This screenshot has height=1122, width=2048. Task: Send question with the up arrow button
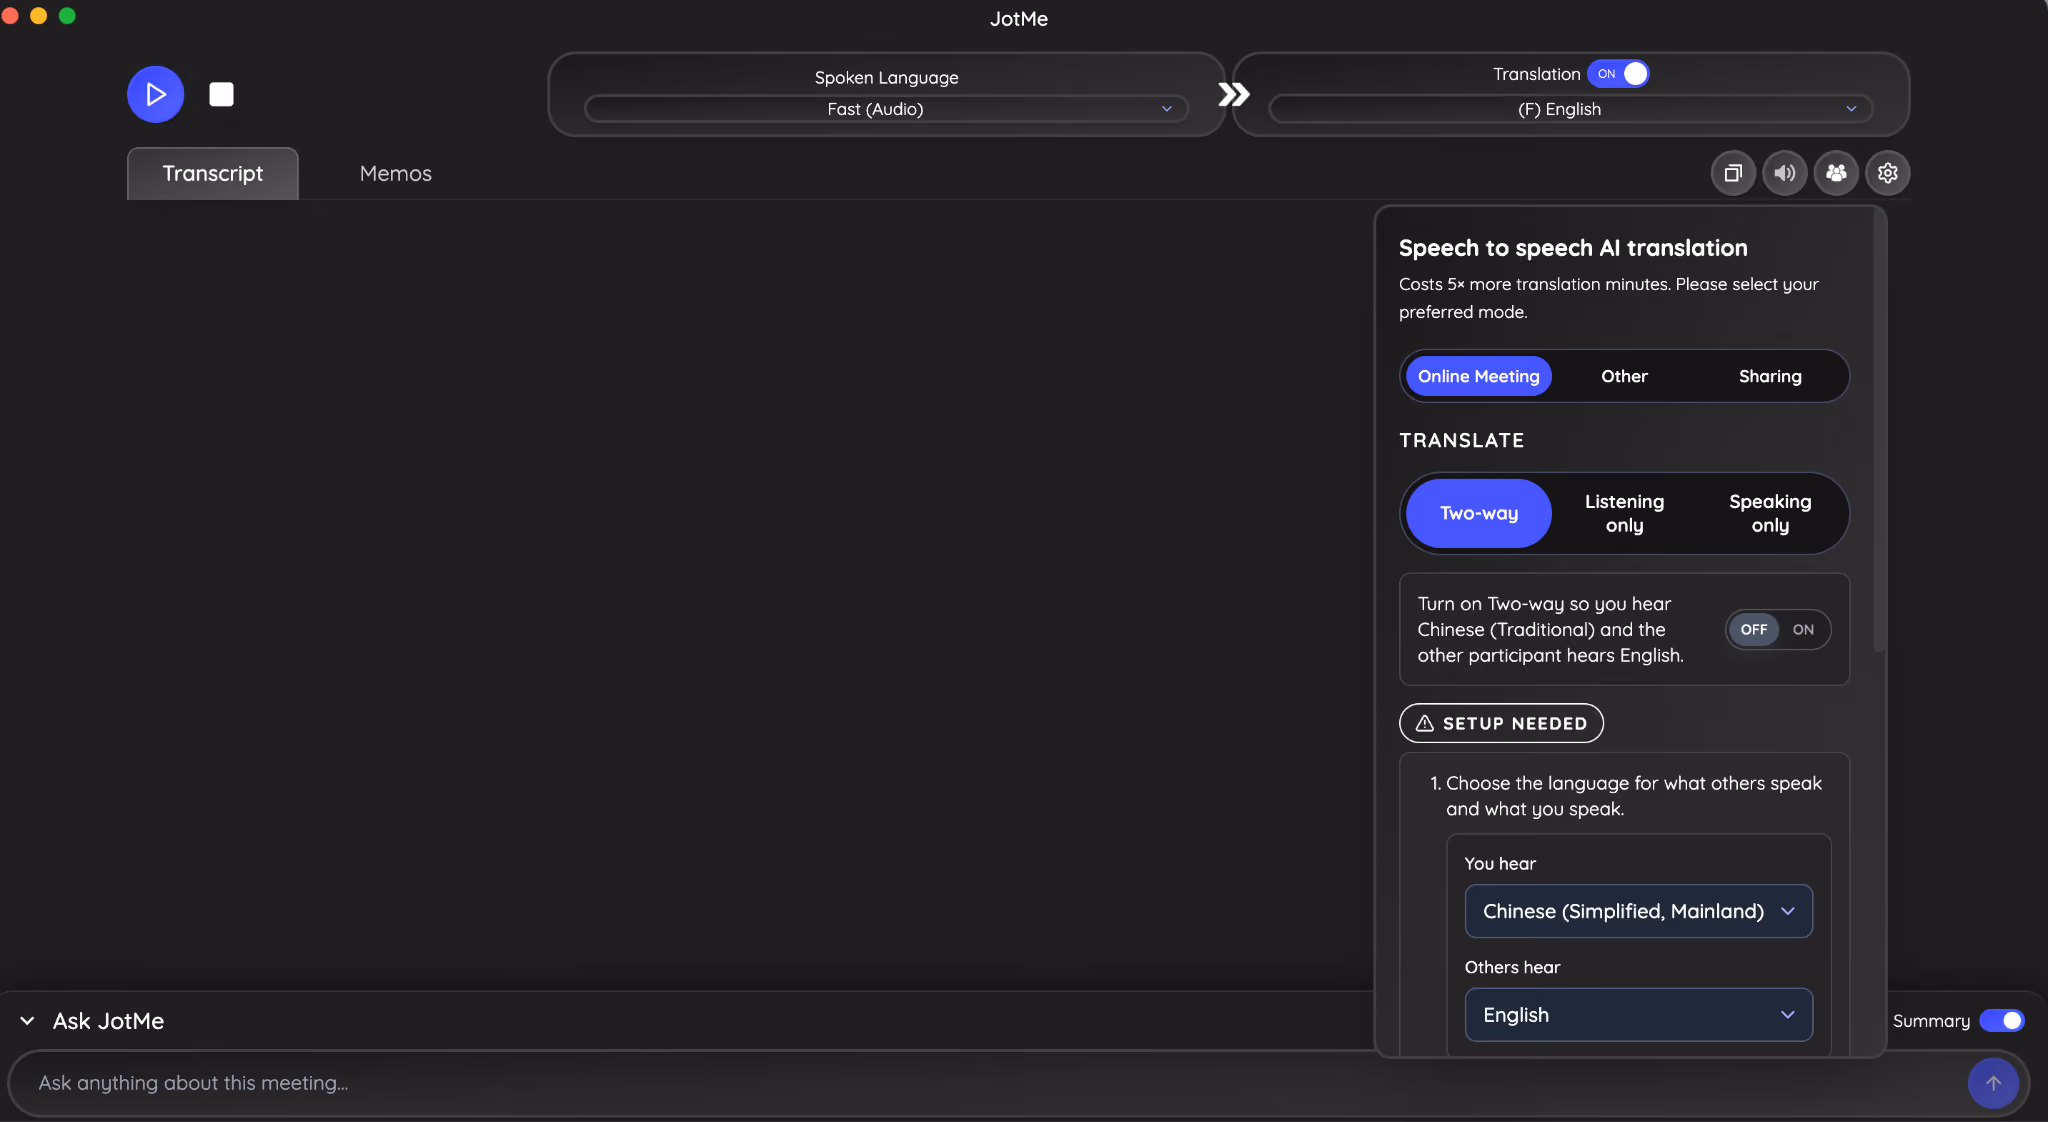[x=1993, y=1083]
